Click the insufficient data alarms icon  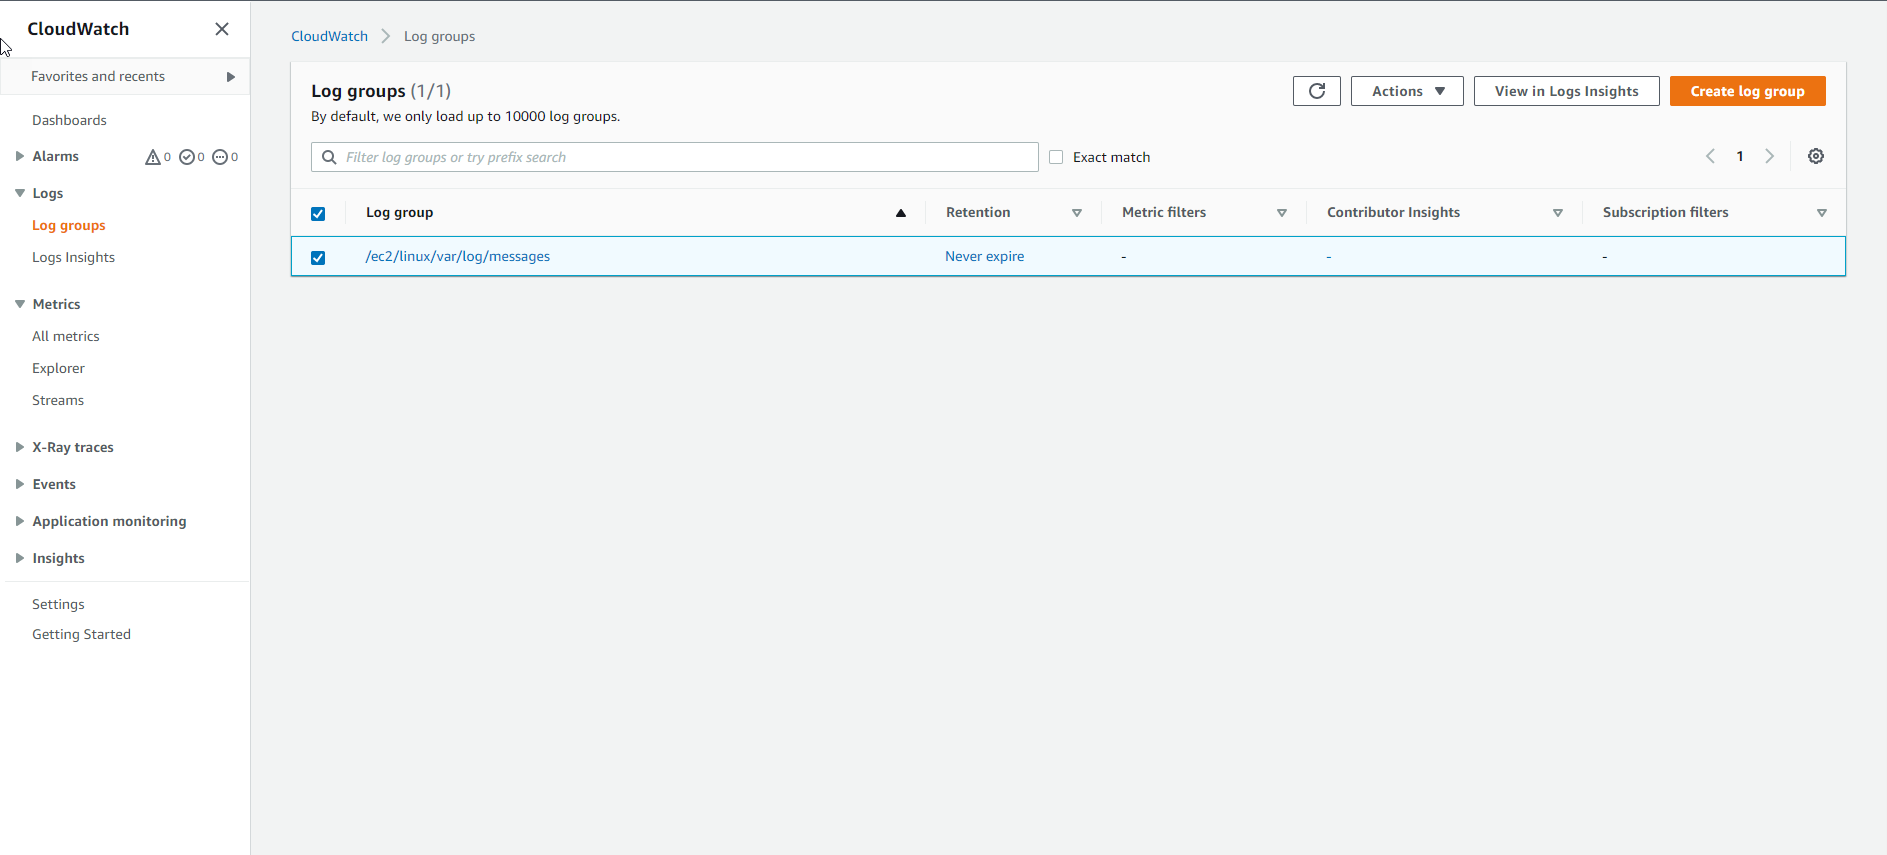220,157
